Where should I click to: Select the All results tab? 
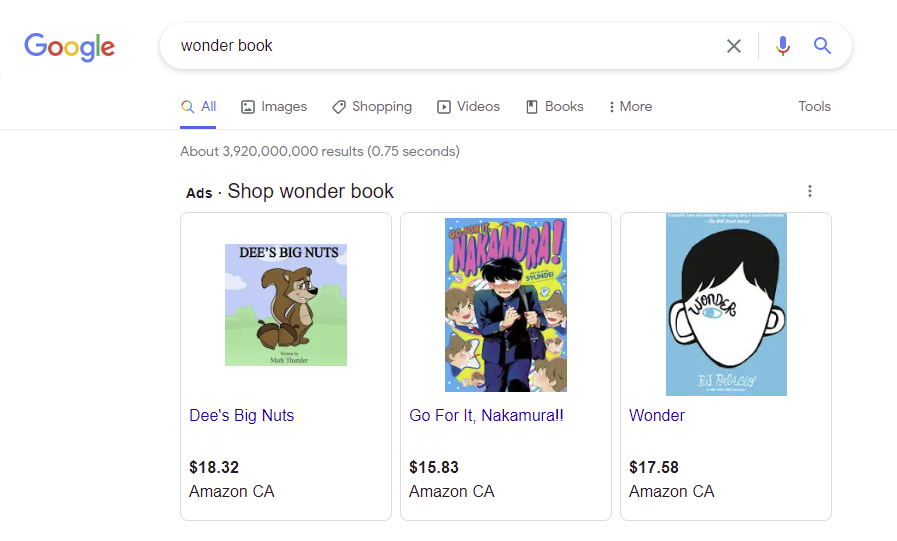point(198,107)
